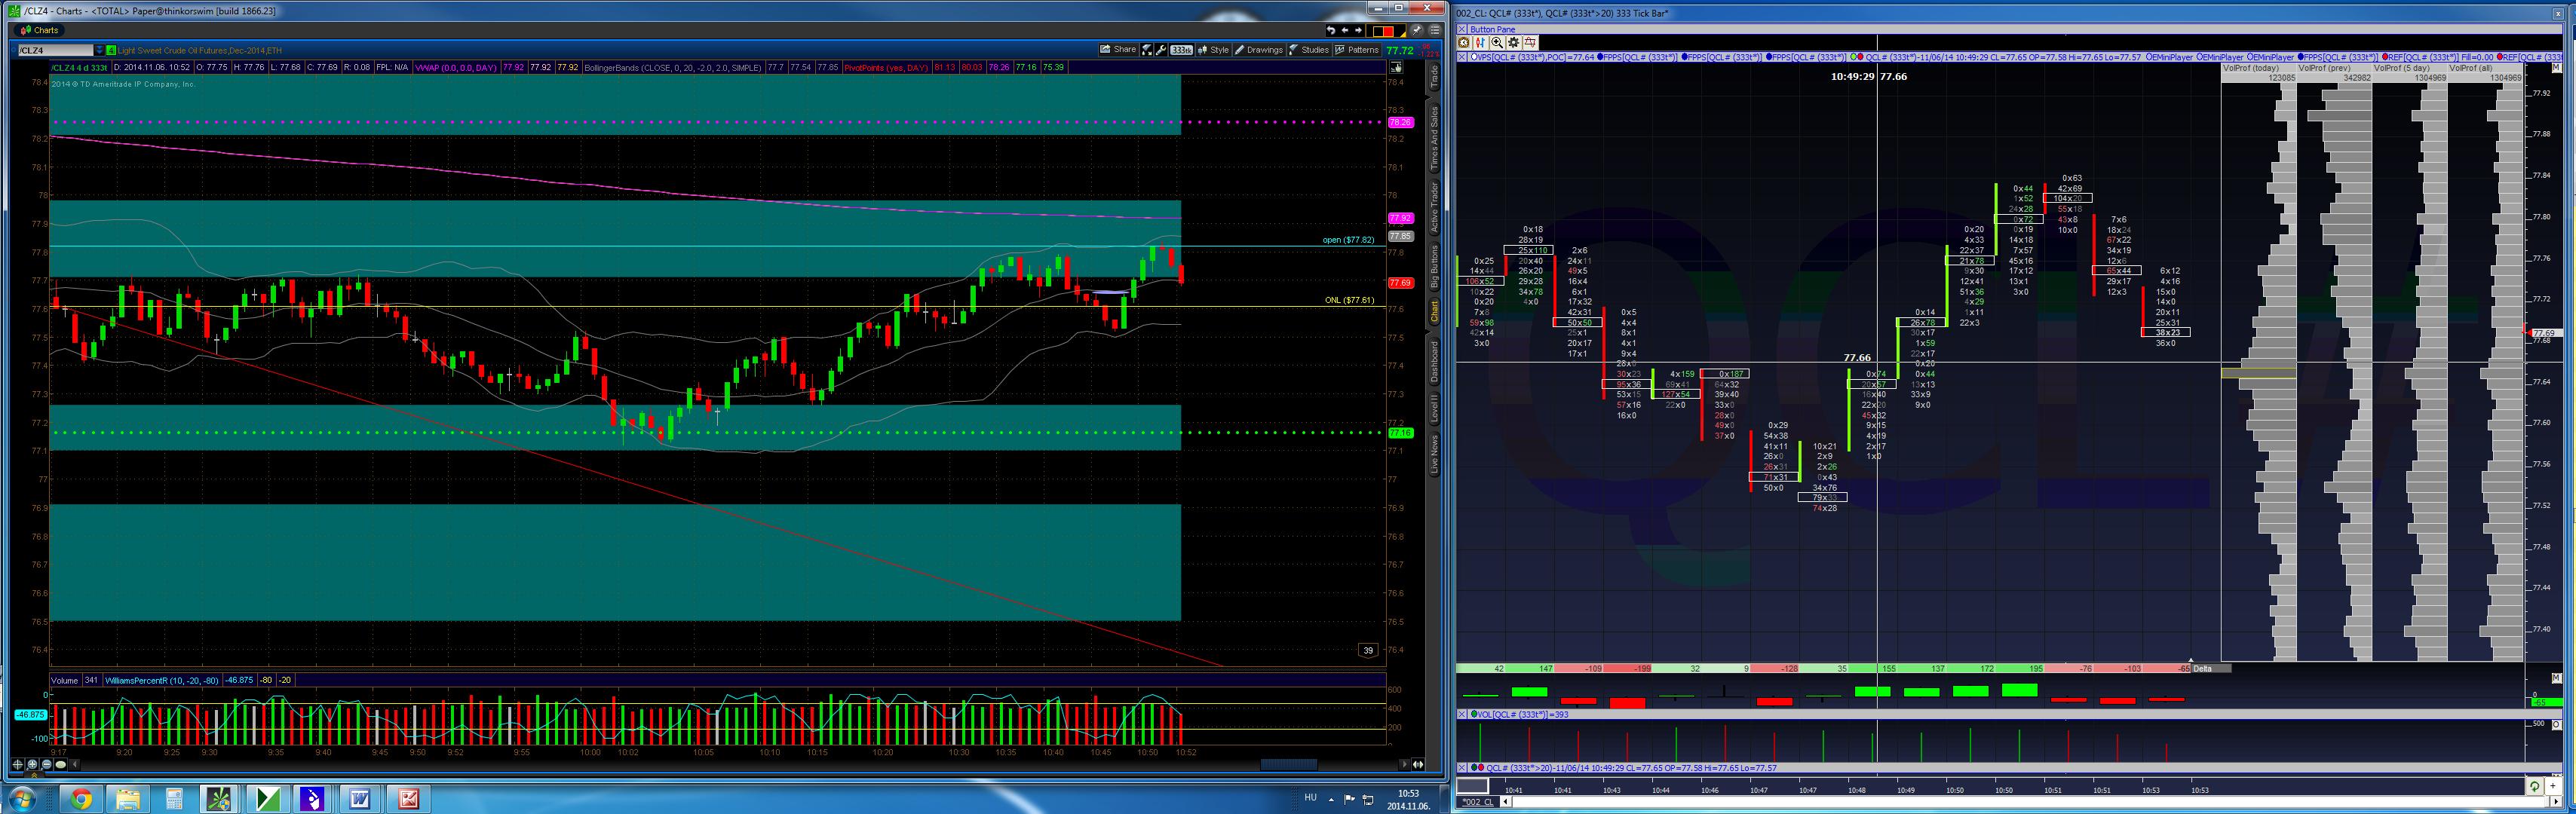Close the VPS study header row

coord(1462,57)
